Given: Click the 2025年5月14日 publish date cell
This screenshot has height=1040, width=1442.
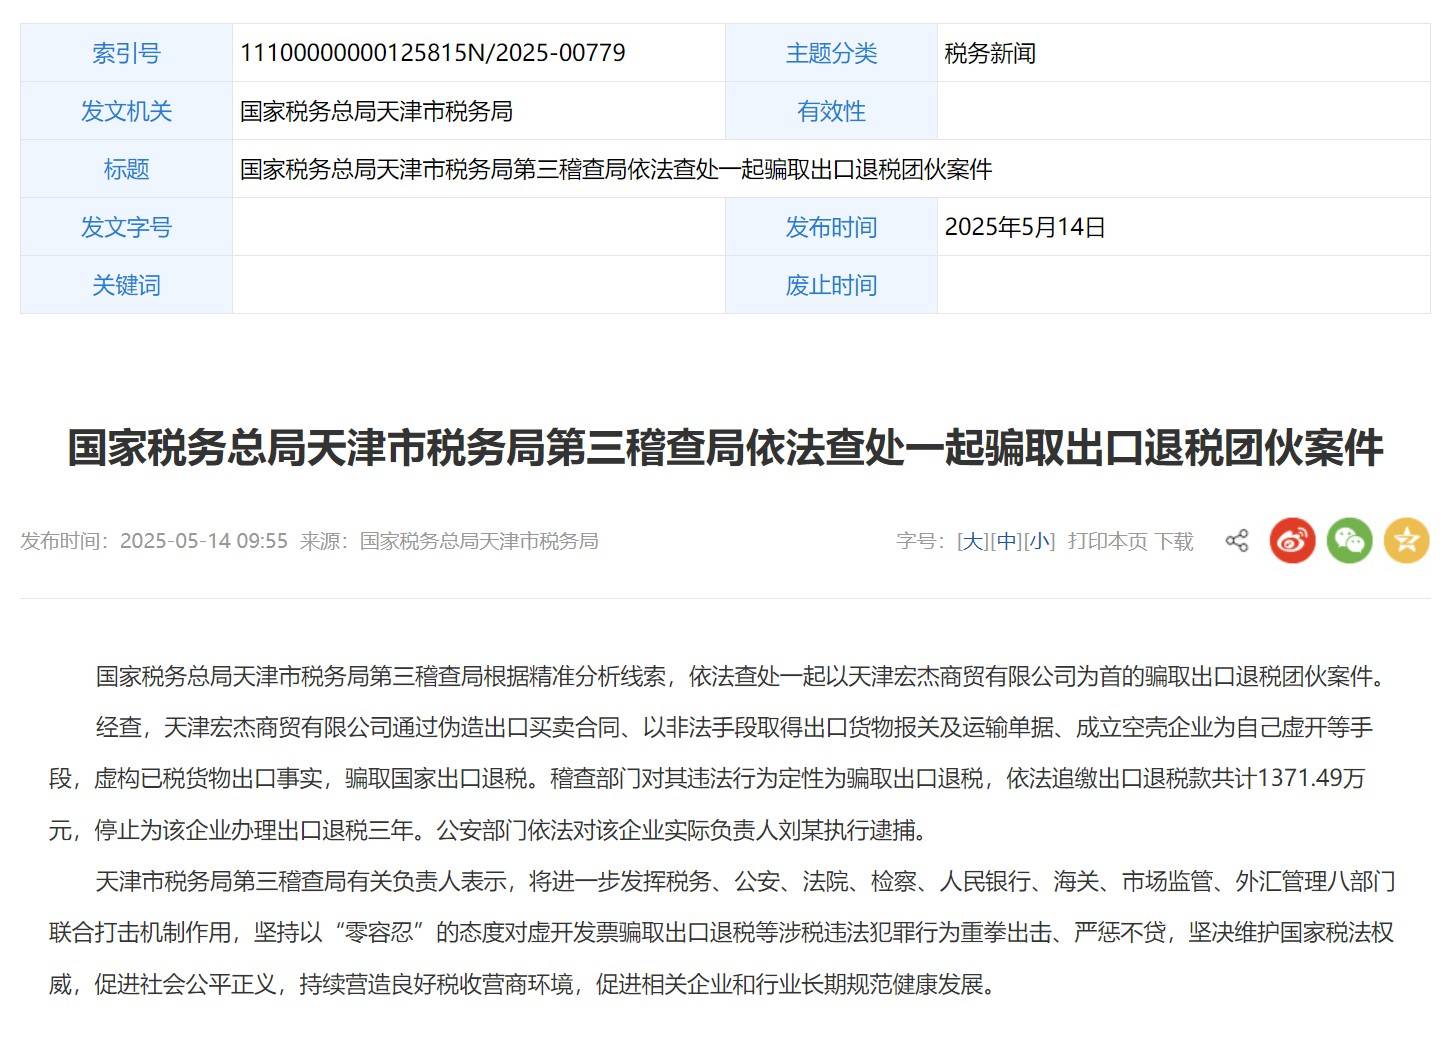Looking at the screenshot, I should pos(1183,227).
